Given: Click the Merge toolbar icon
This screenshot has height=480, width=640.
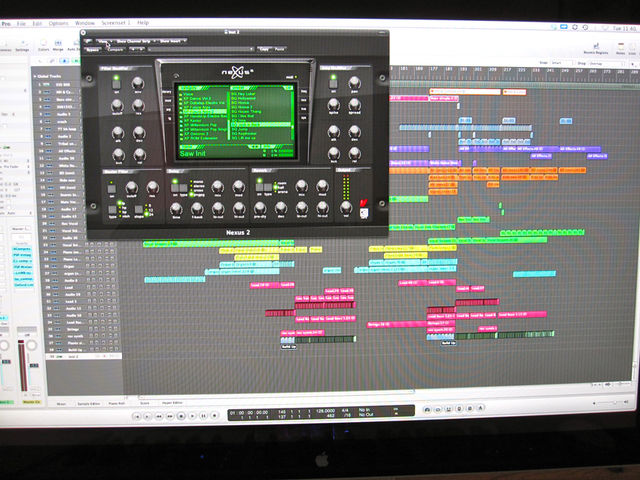Looking at the screenshot, I should tap(58, 45).
